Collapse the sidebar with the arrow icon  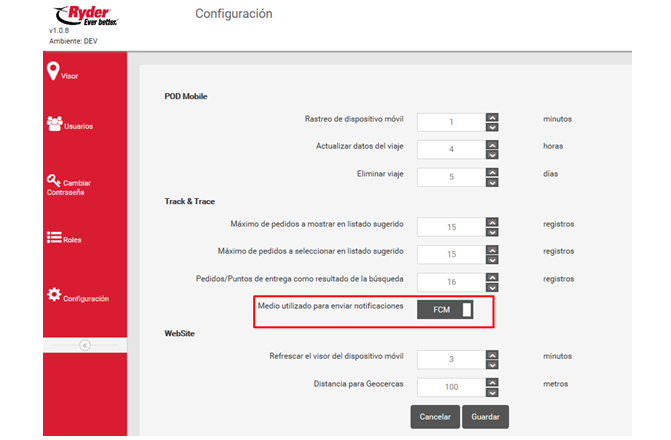[85, 345]
